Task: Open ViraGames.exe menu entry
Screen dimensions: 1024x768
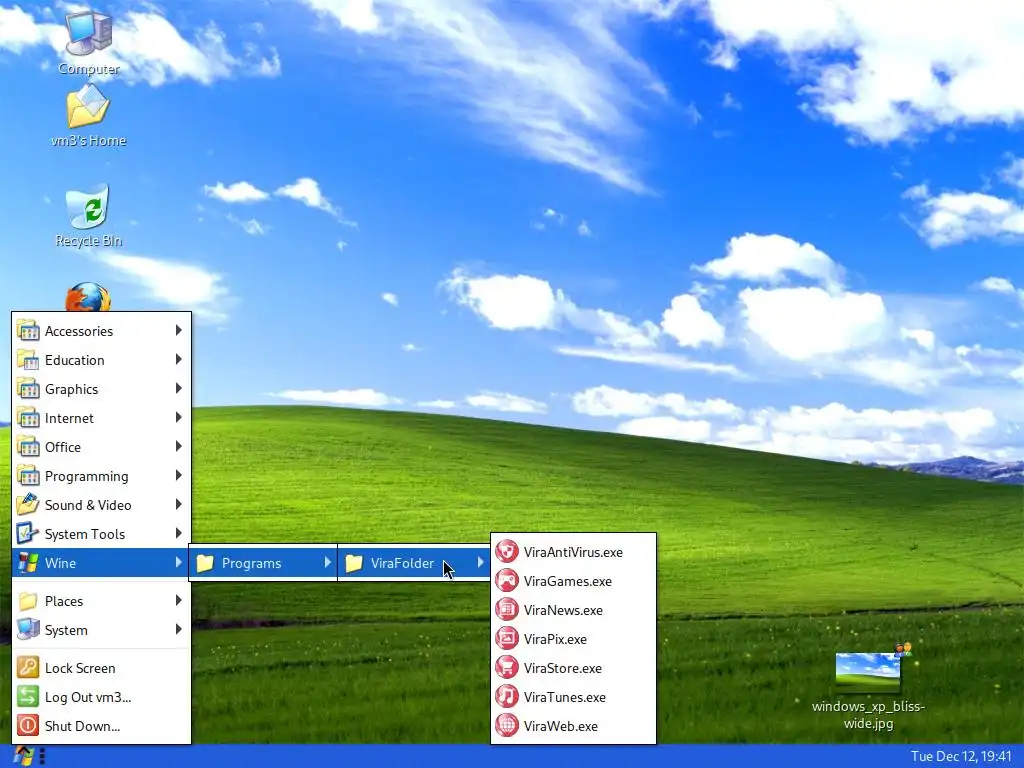Action: pos(573,581)
